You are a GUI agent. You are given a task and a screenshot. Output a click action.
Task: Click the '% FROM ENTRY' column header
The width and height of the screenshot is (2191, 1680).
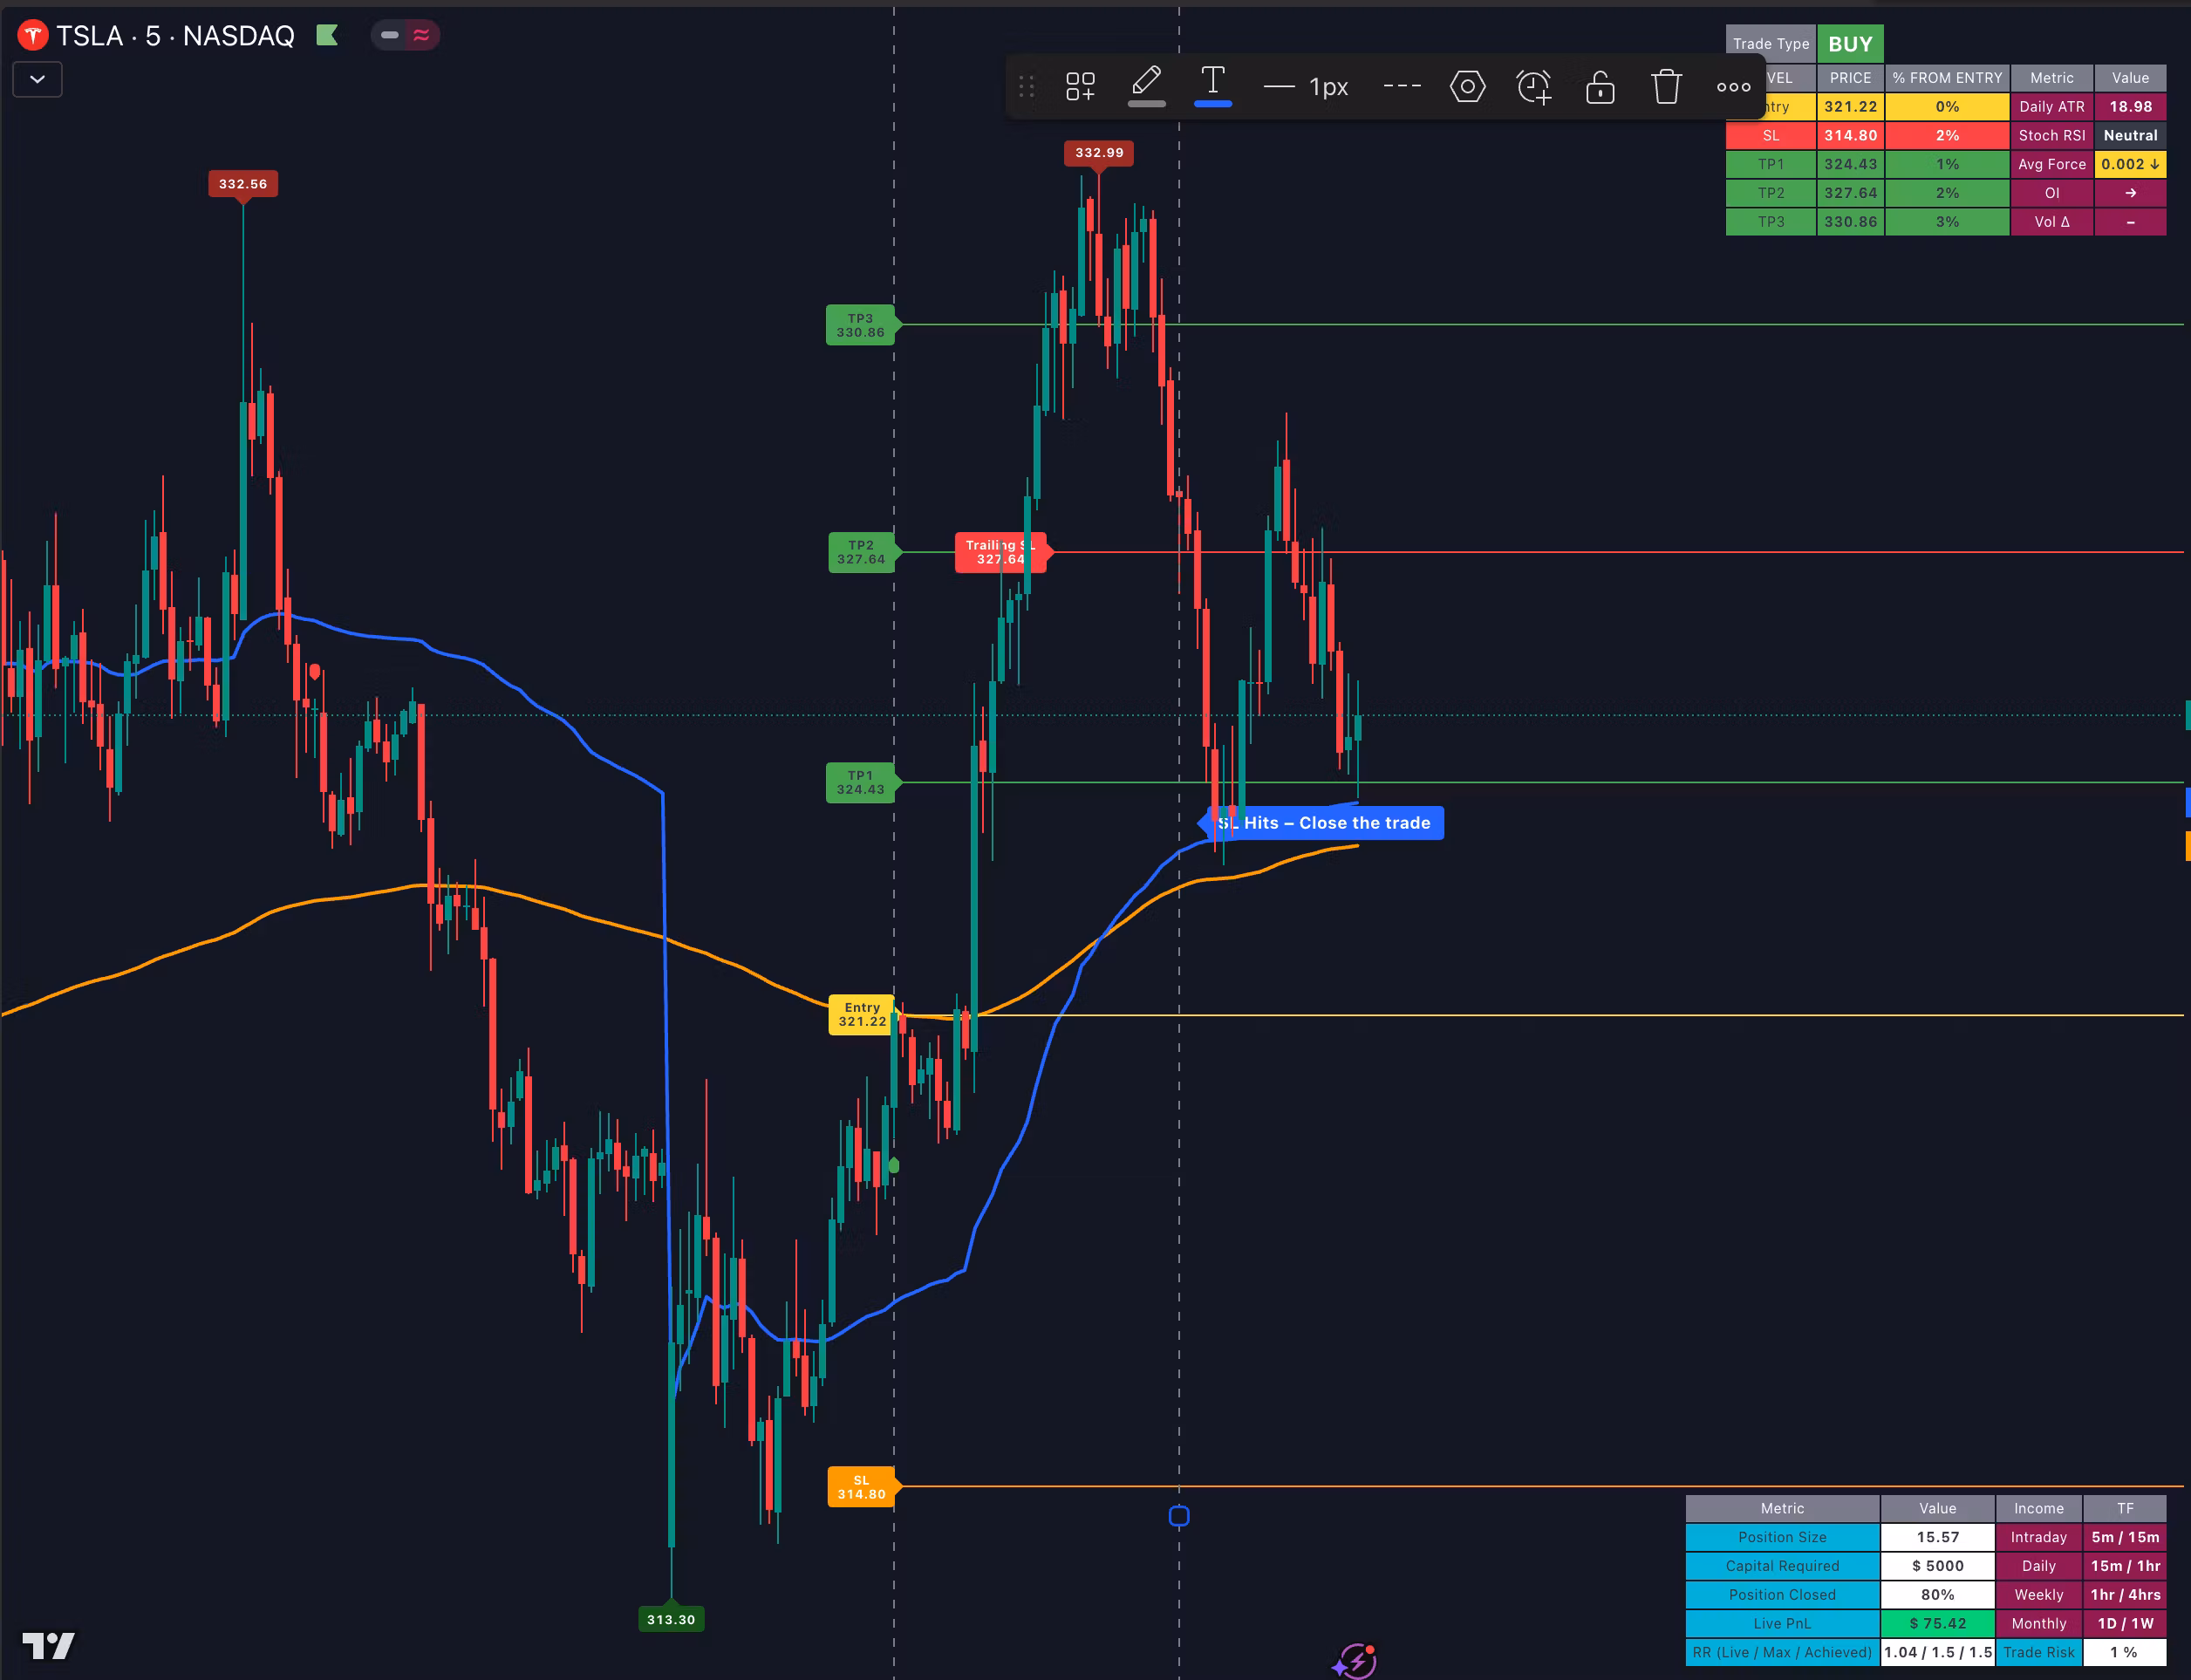[x=1947, y=78]
